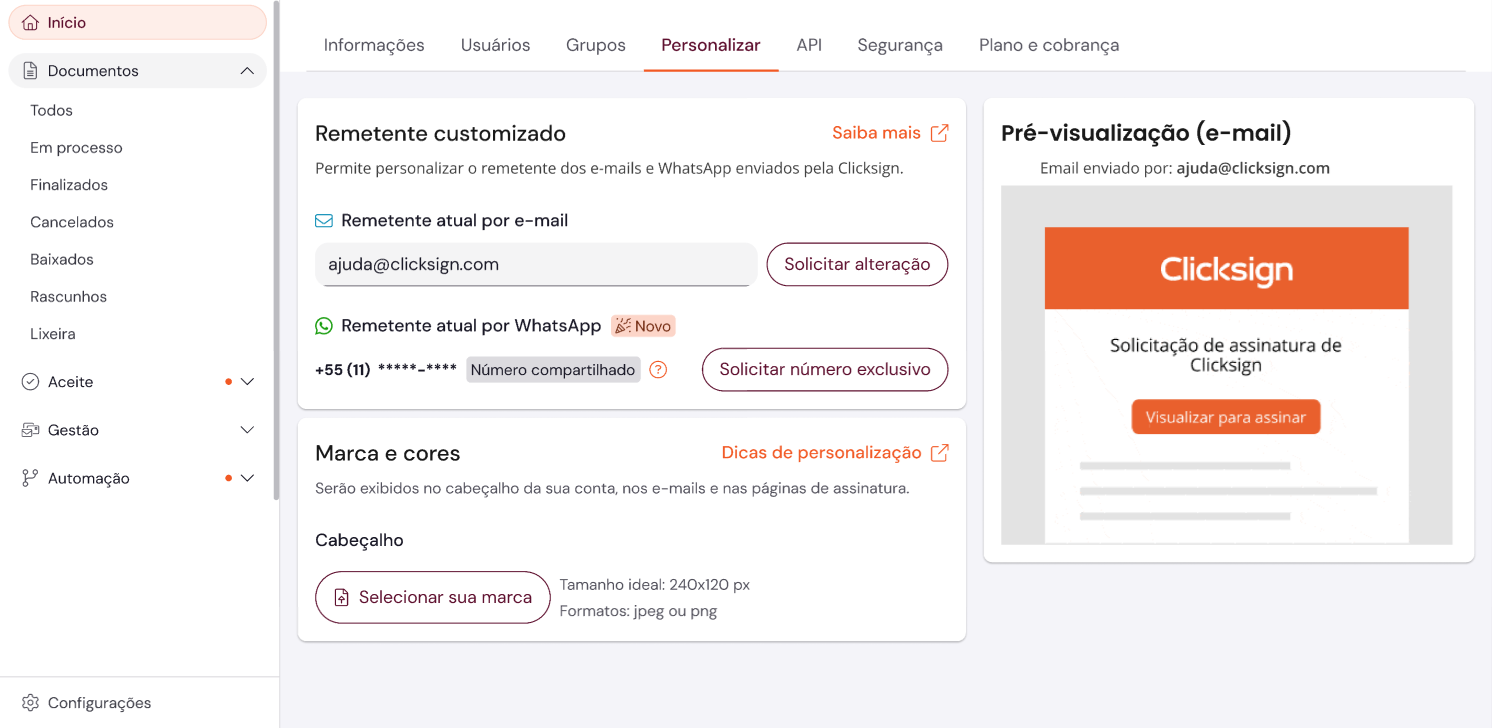Click external link icon beside Dicas de personalização
Viewport: 1492px width, 728px height.
[939, 453]
